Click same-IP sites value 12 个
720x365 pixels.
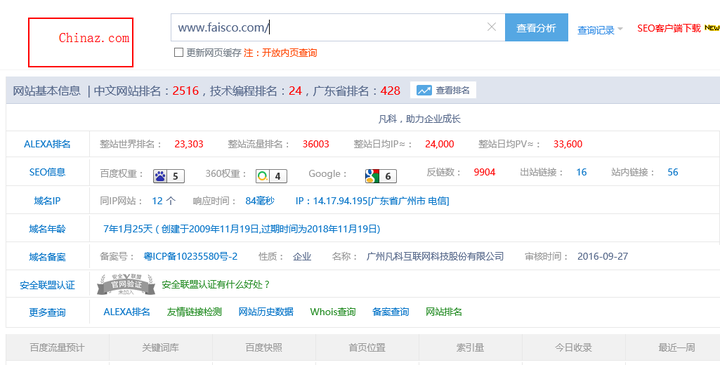[163, 201]
